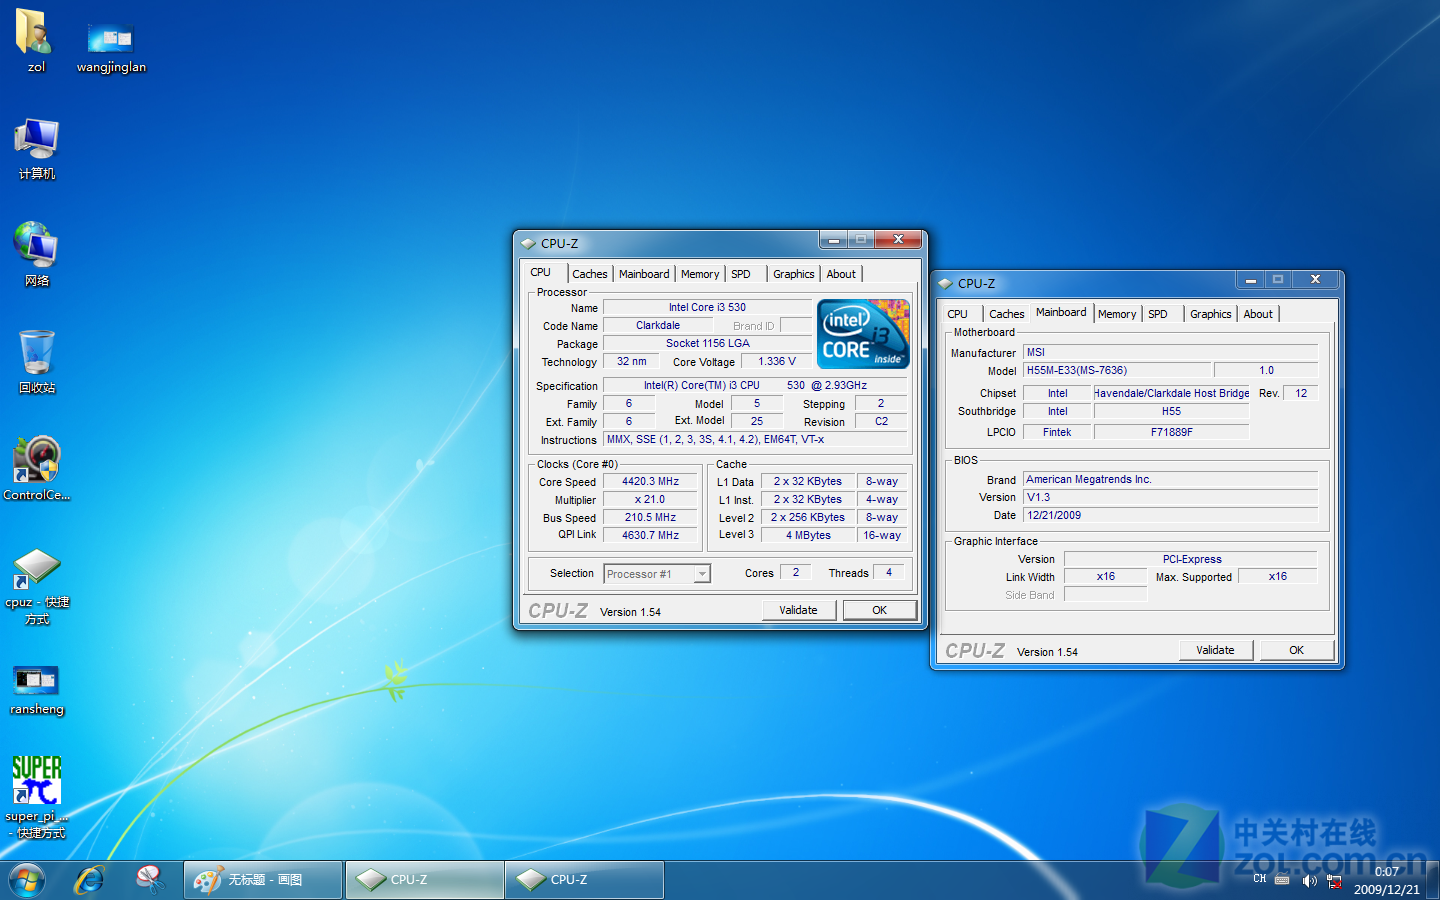Click the empty Side Band field

tap(1106, 594)
